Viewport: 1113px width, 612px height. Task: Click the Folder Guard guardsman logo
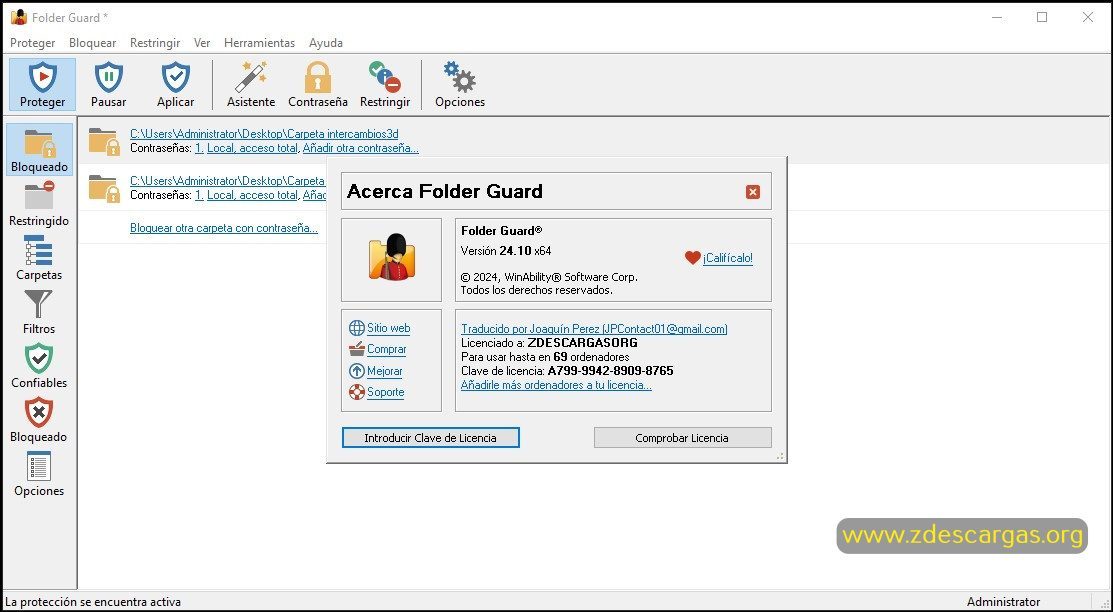tap(392, 257)
